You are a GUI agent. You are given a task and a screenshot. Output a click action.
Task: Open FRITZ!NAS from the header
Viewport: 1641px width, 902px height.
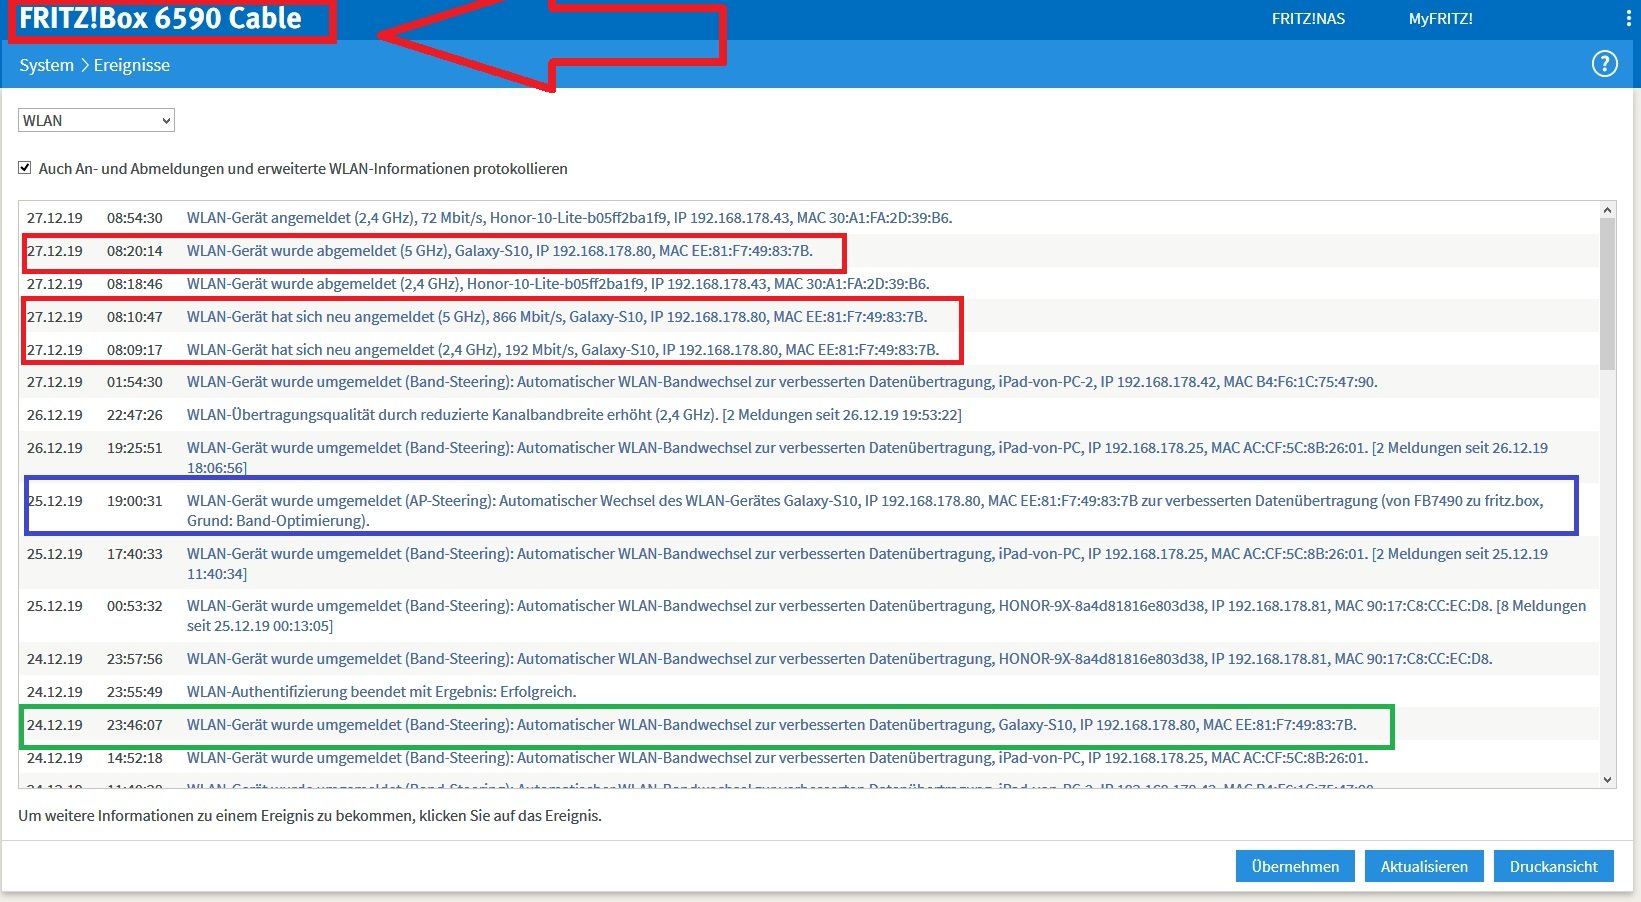pos(1308,19)
